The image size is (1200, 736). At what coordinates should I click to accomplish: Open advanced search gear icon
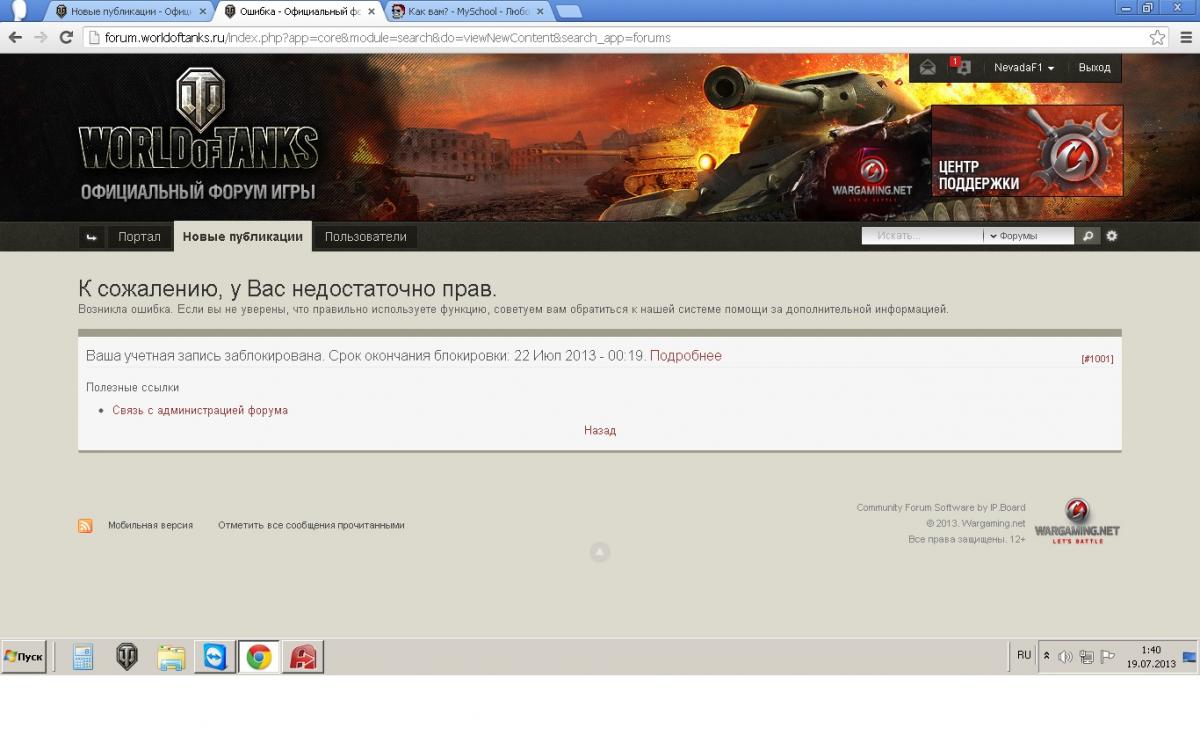pos(1111,236)
